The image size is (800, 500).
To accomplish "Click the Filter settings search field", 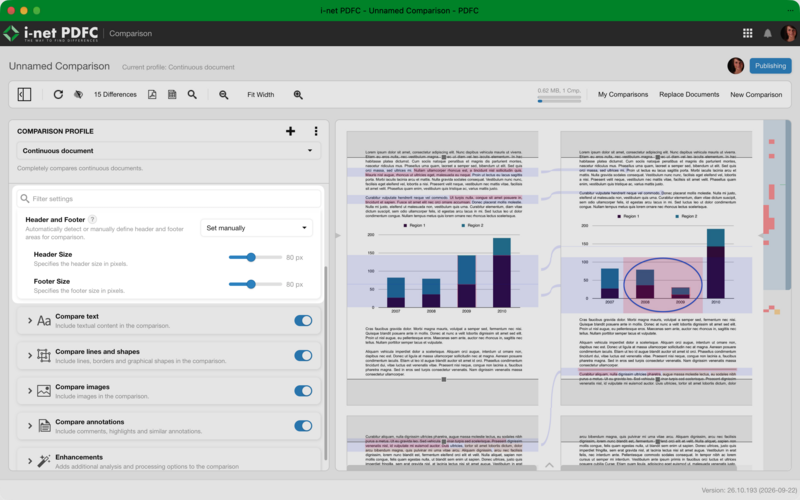I will [168, 198].
